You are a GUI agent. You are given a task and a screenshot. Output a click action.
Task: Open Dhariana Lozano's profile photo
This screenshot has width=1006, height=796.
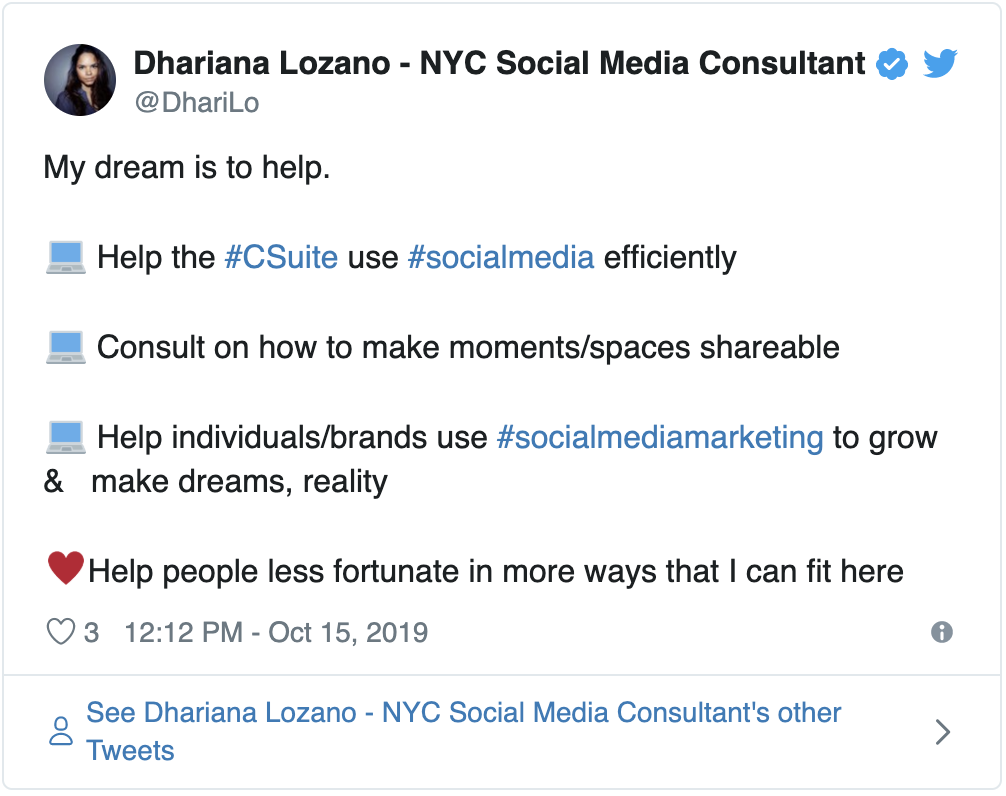coord(80,80)
